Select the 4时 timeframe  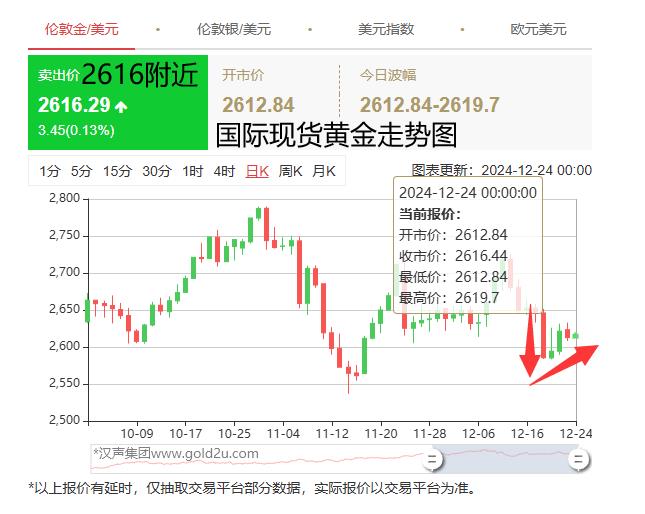pos(224,171)
